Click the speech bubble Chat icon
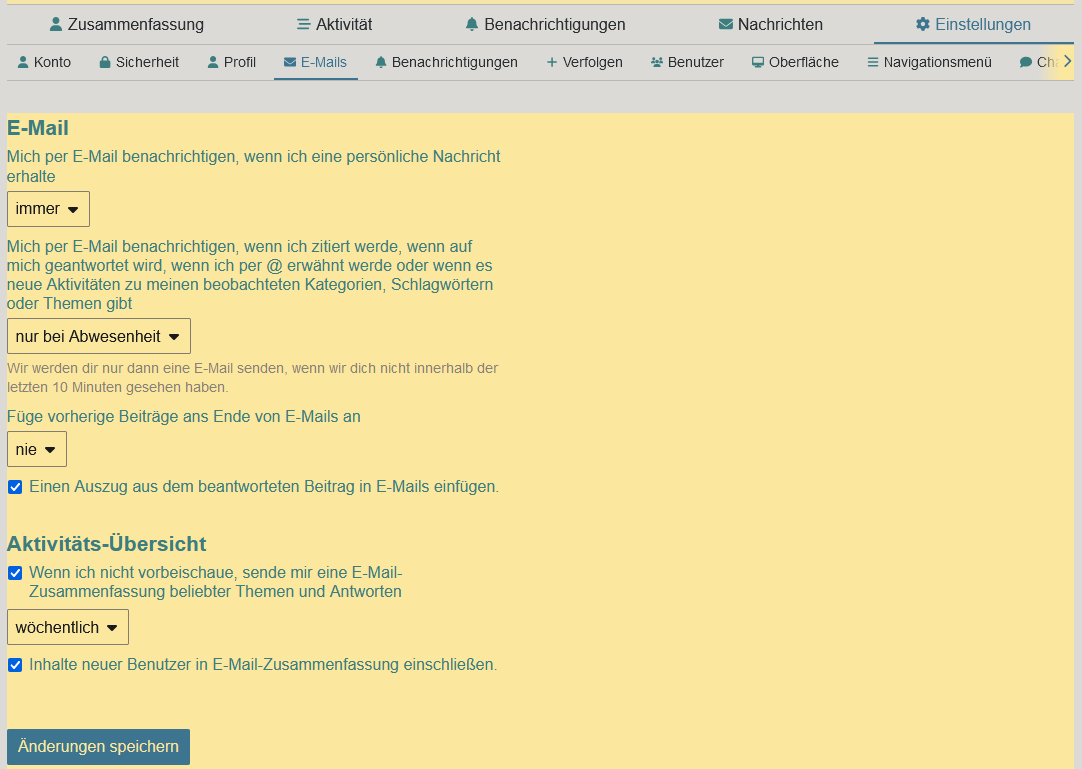The height and width of the screenshot is (769, 1082). pyautogui.click(x=1026, y=62)
